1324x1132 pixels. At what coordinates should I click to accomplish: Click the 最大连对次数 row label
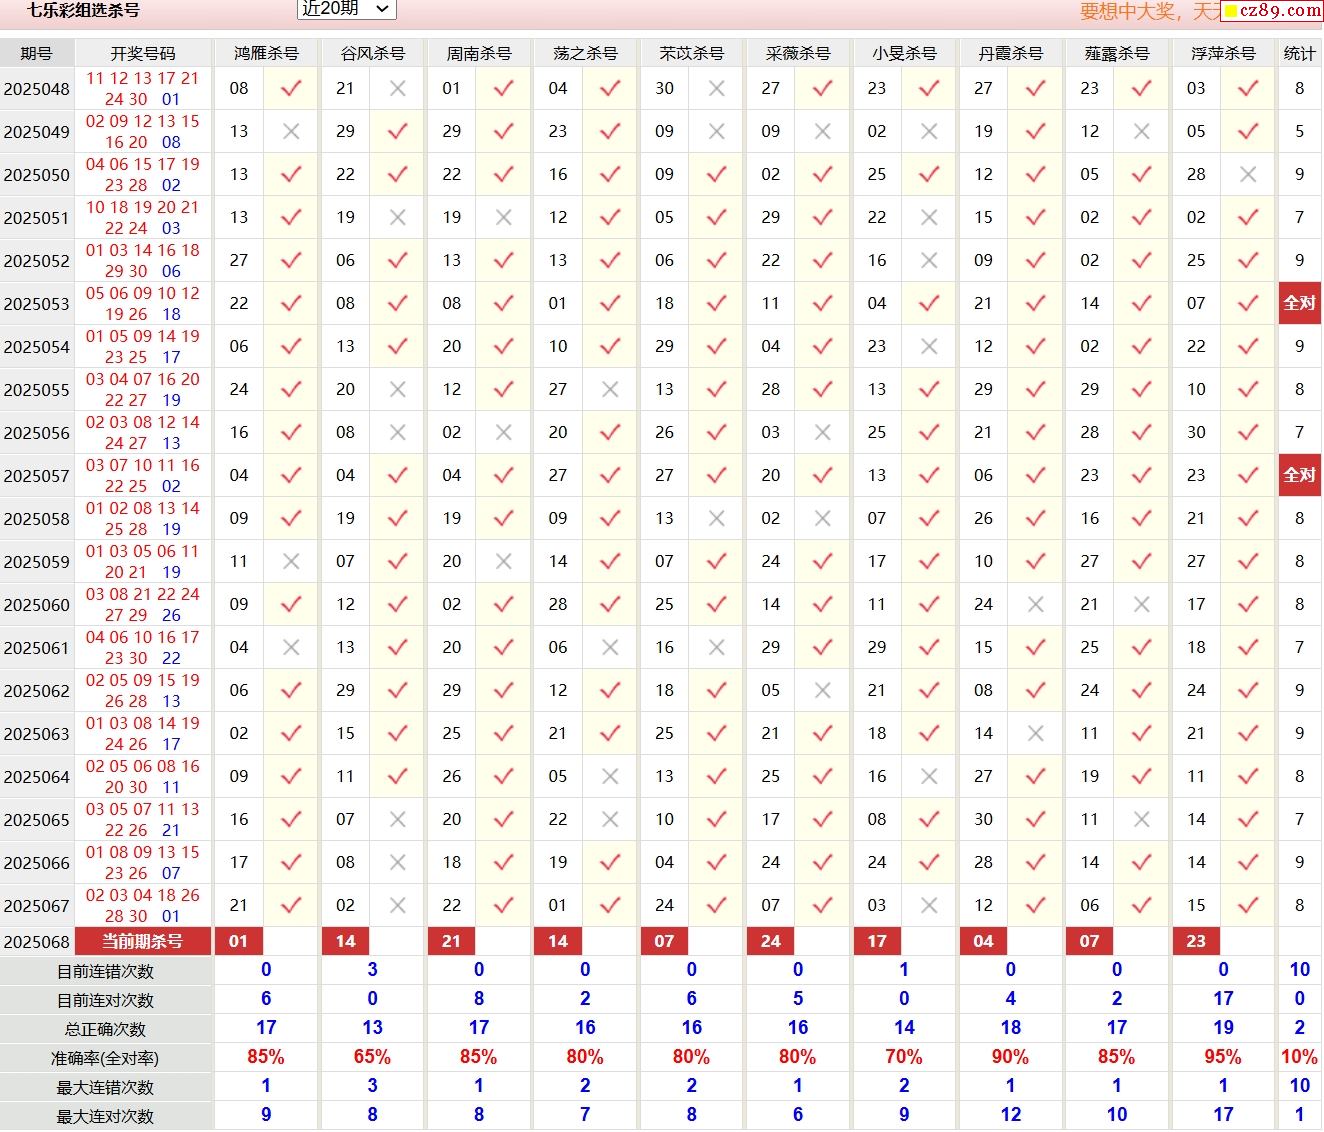point(105,1116)
